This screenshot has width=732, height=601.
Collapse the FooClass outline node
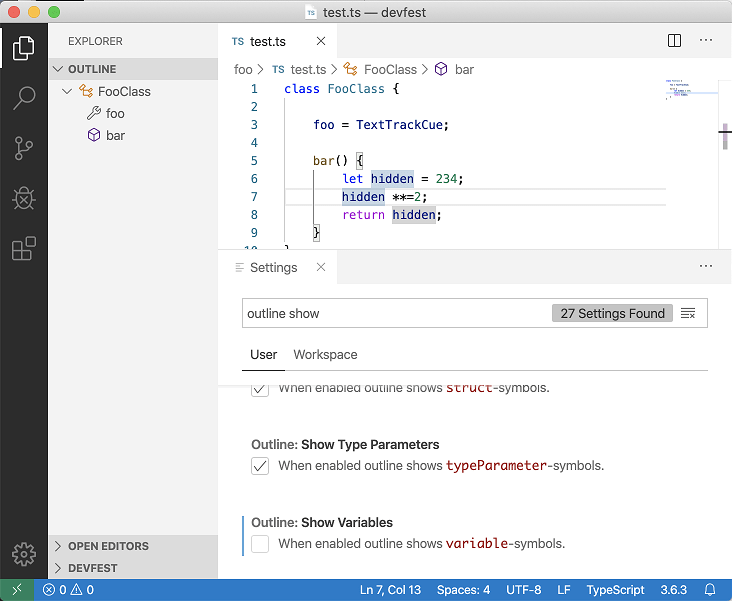[67, 91]
